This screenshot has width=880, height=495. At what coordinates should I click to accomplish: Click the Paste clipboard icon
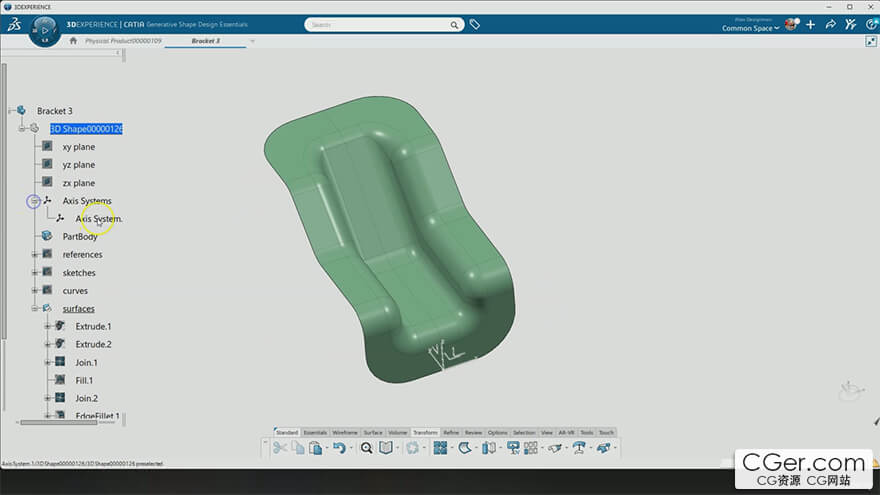click(x=315, y=448)
